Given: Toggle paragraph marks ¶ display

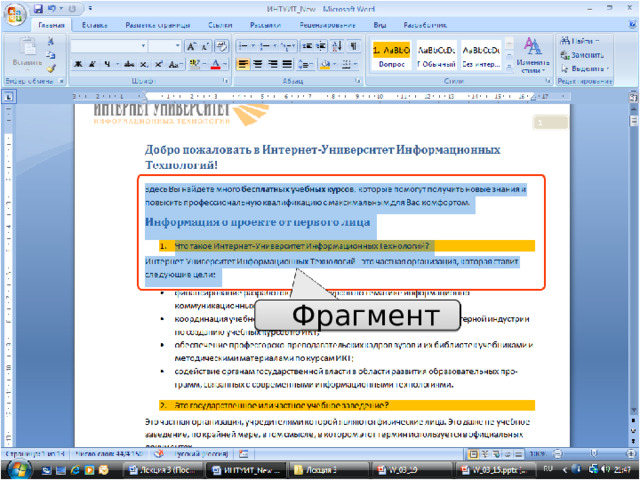Looking at the screenshot, I should pos(354,46).
